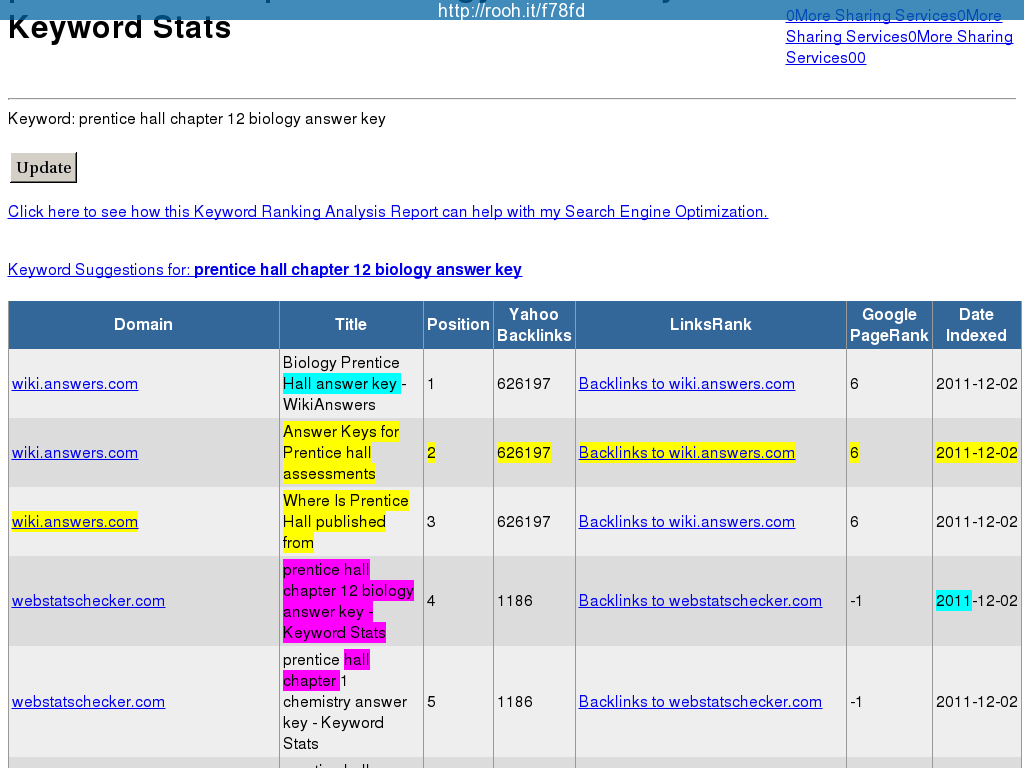Open the Keyword Ranking Analysis Report help link
This screenshot has width=1024, height=768.
[387, 212]
